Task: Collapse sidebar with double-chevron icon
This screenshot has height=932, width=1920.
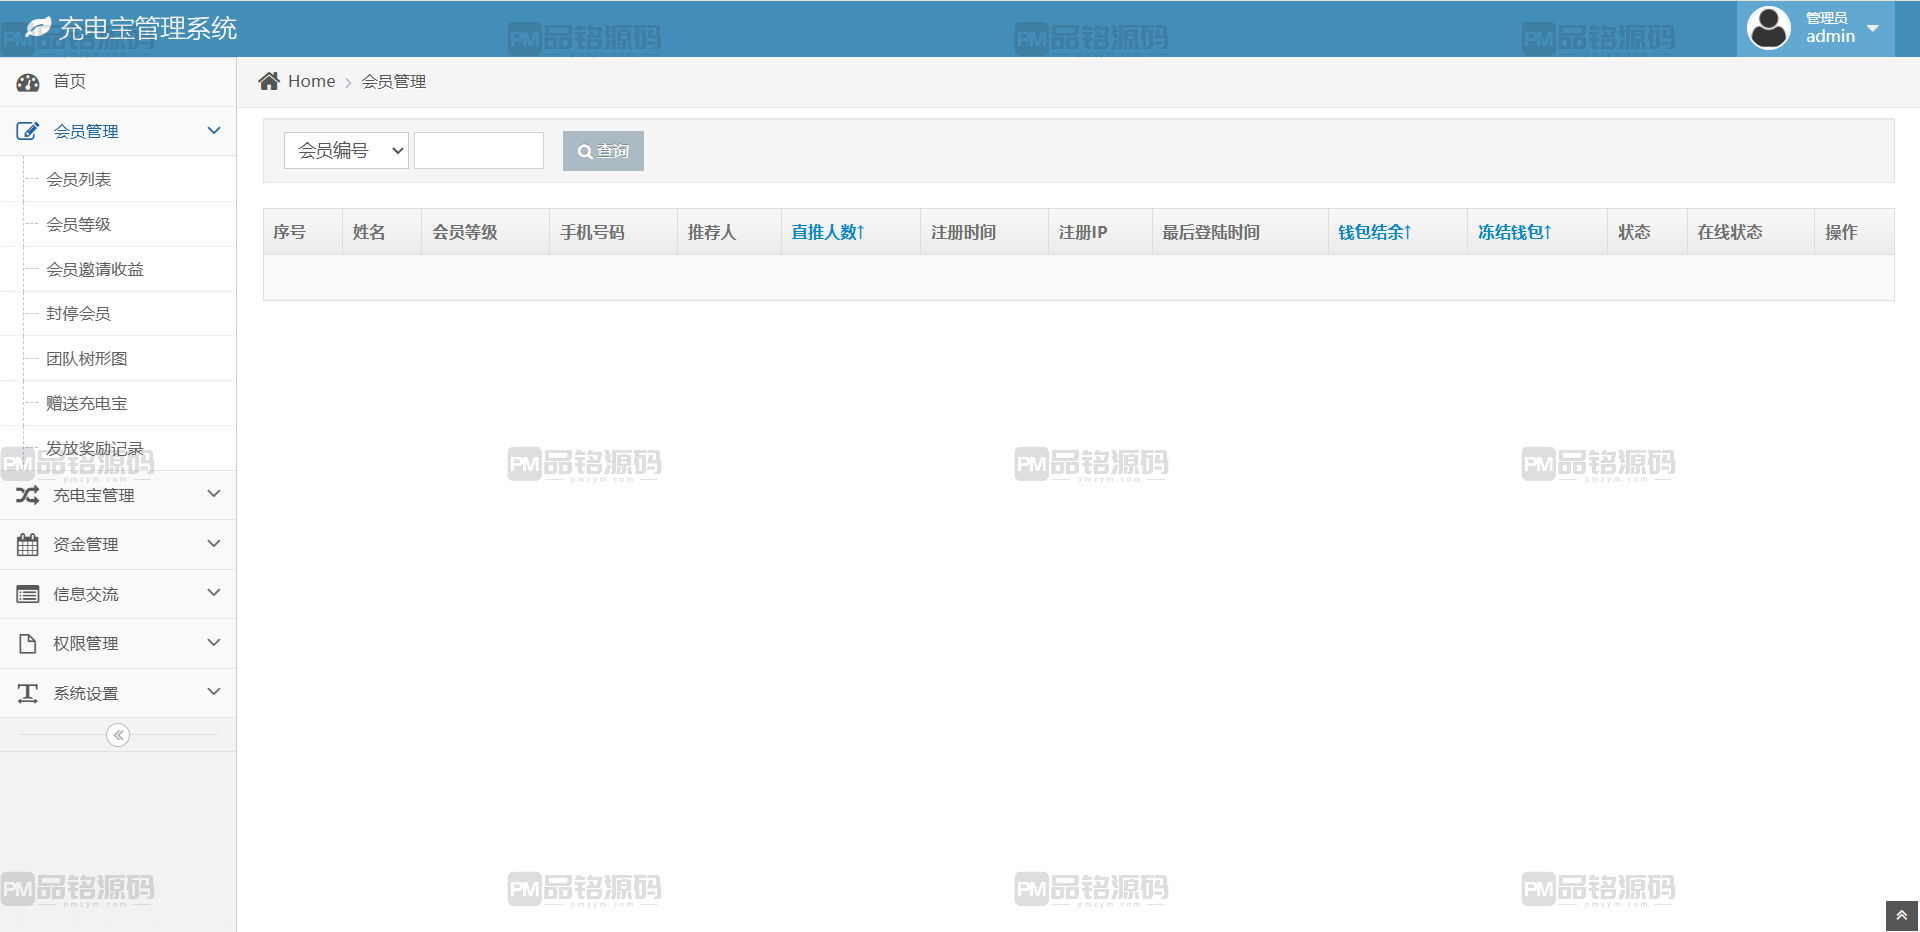Action: click(118, 735)
